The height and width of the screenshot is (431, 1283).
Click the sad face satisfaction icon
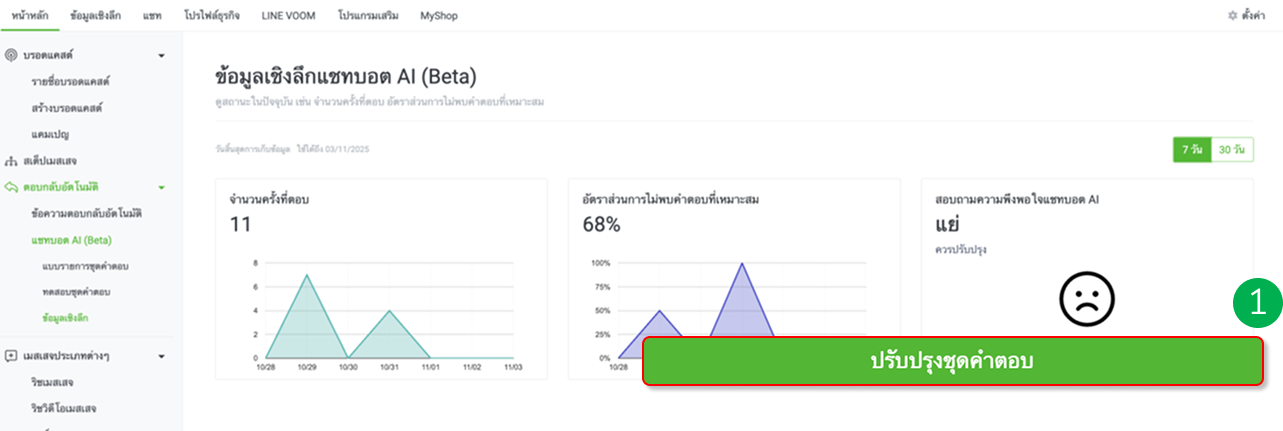1086,299
